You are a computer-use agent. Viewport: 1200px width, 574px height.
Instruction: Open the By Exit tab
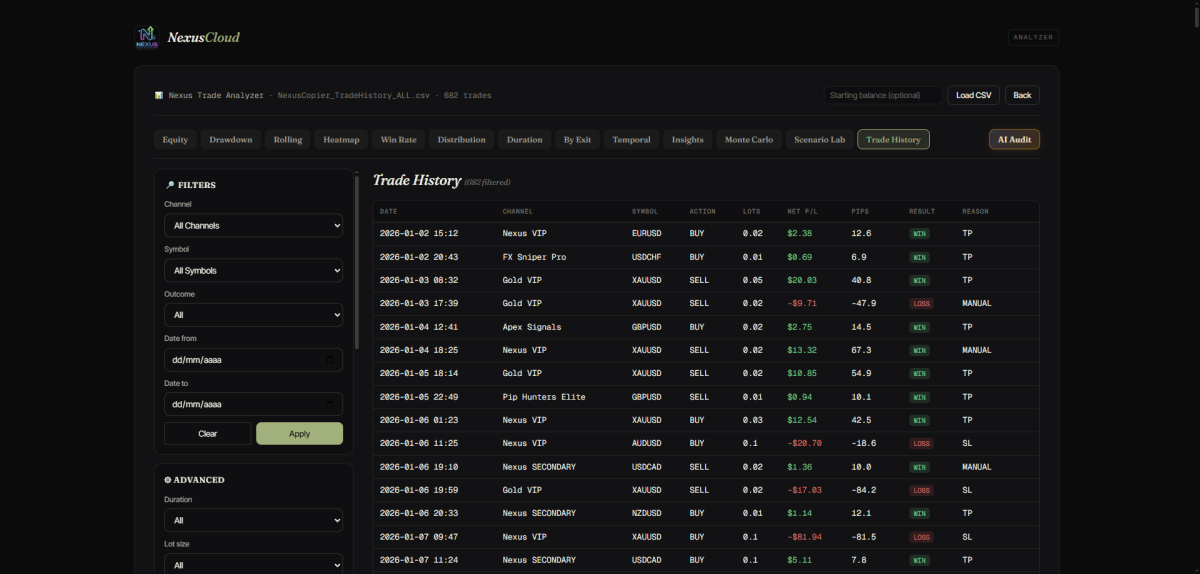577,139
